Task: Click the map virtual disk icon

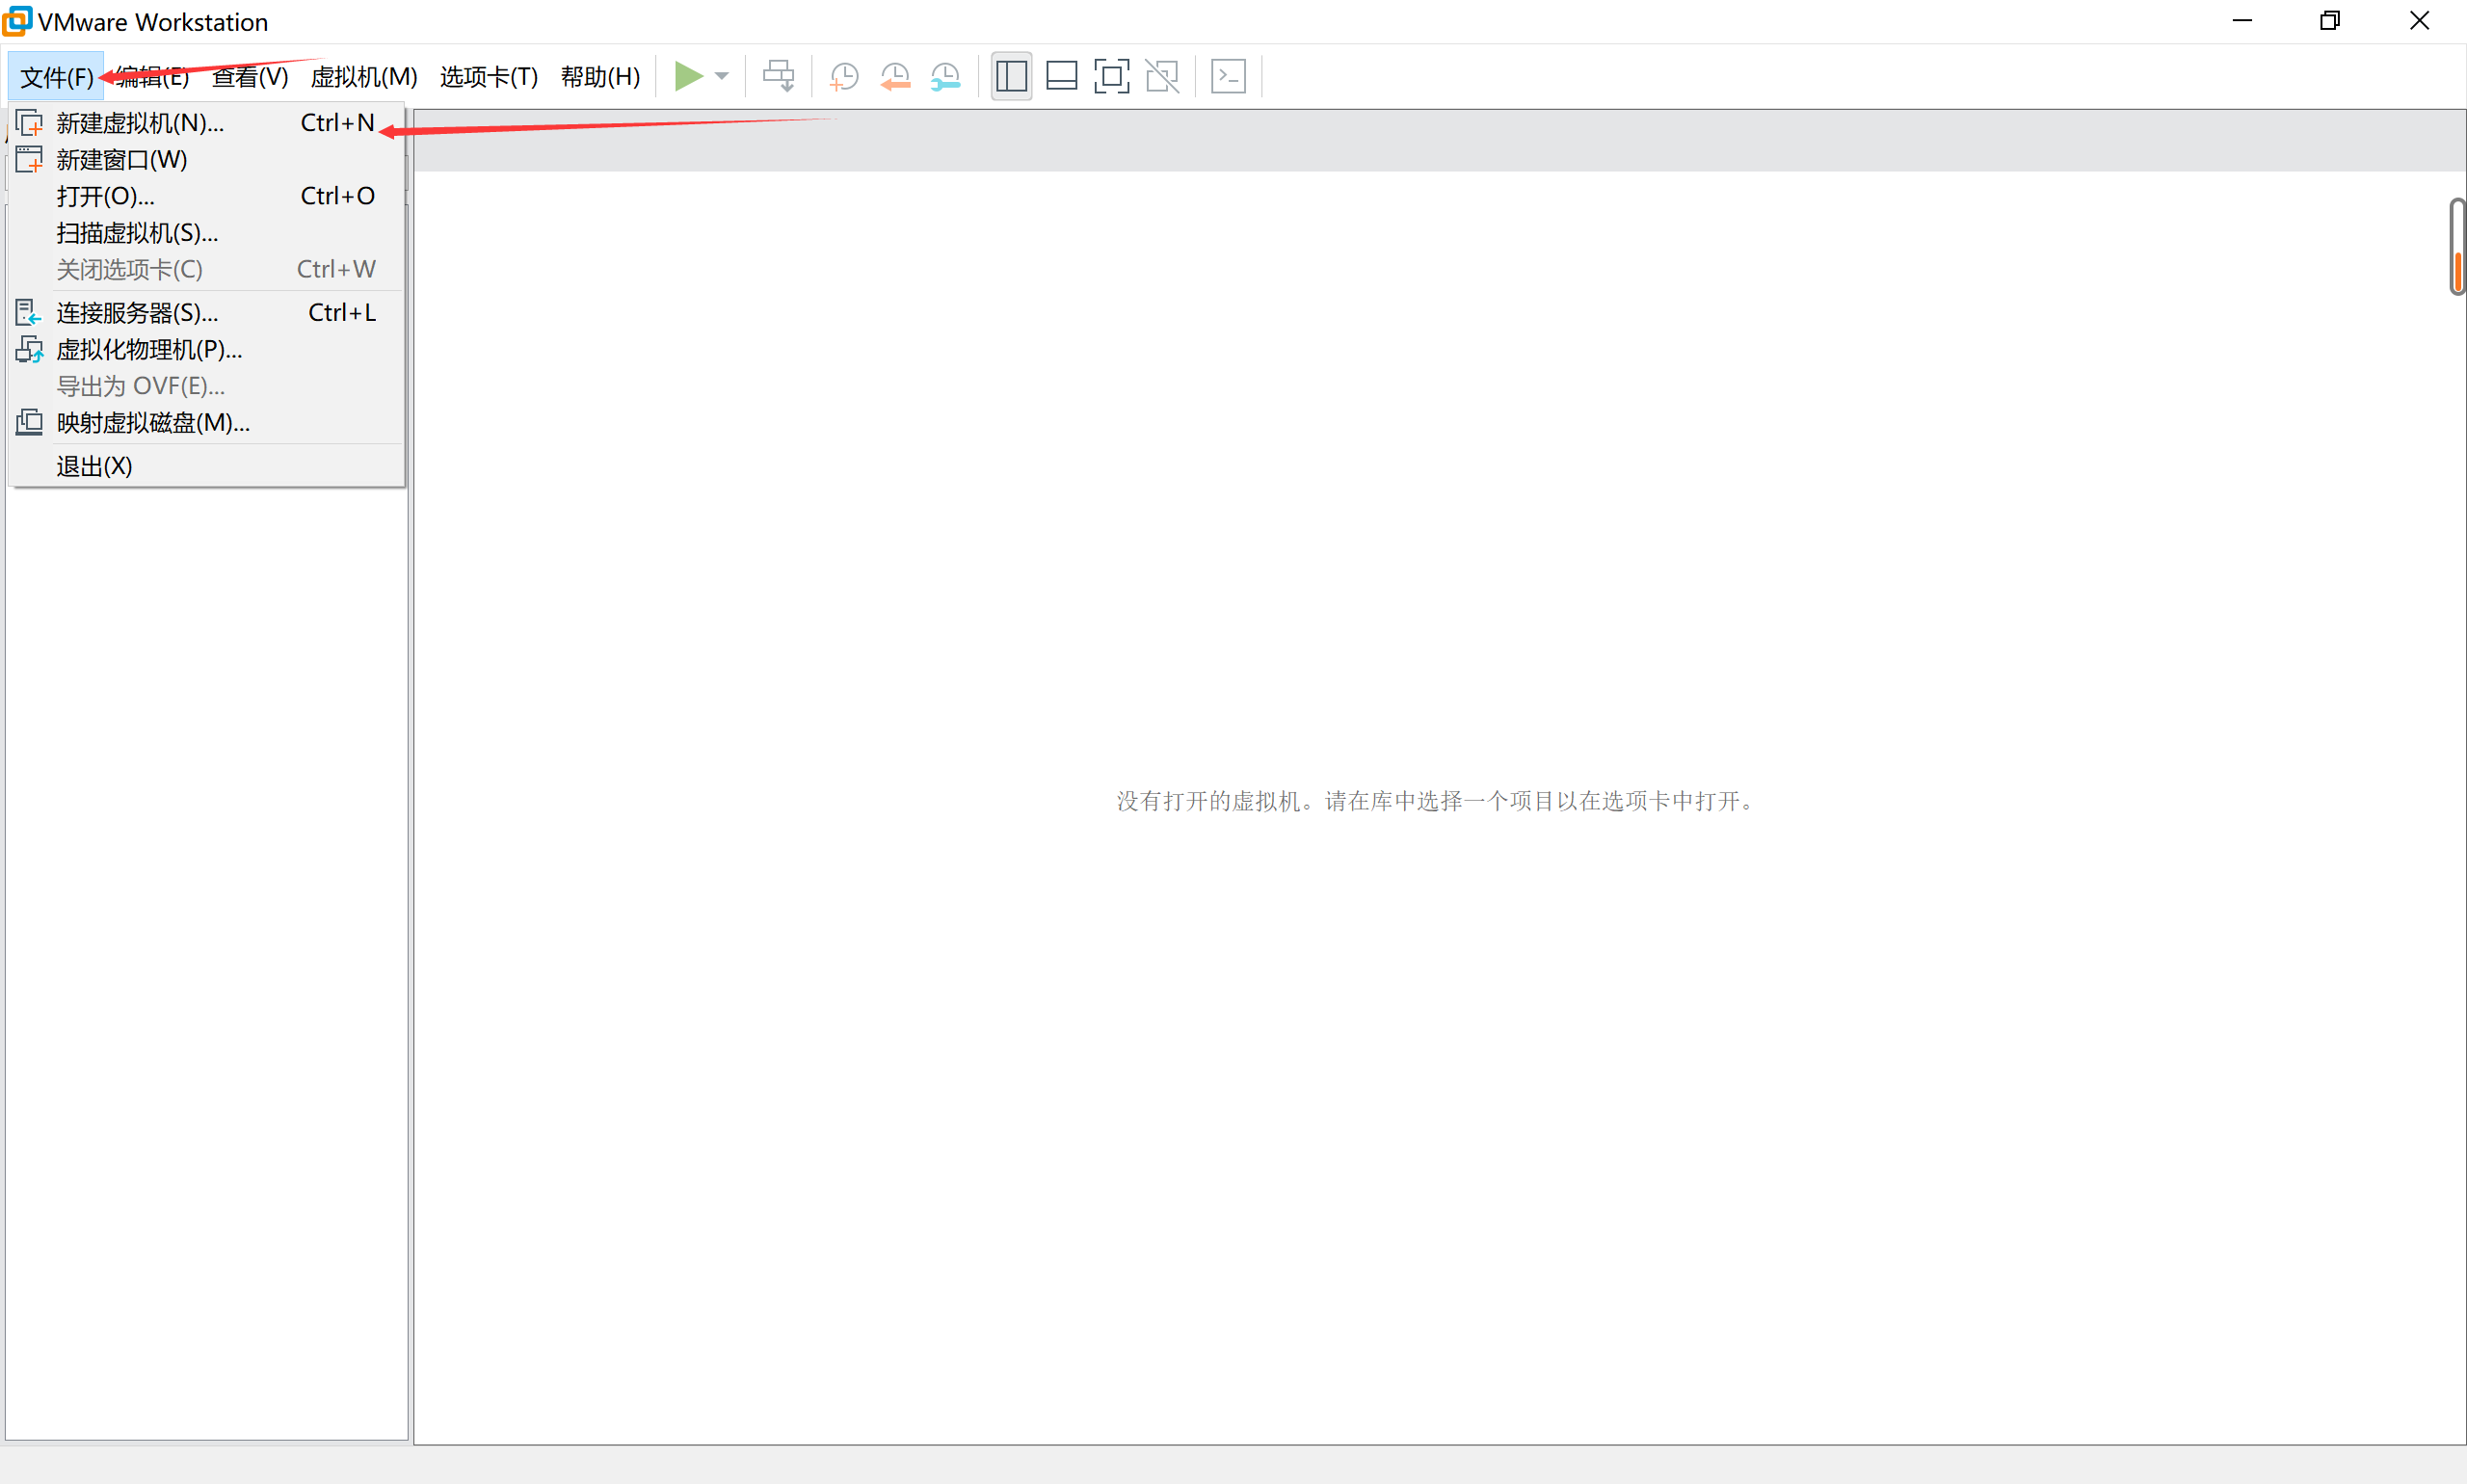Action: 29,422
